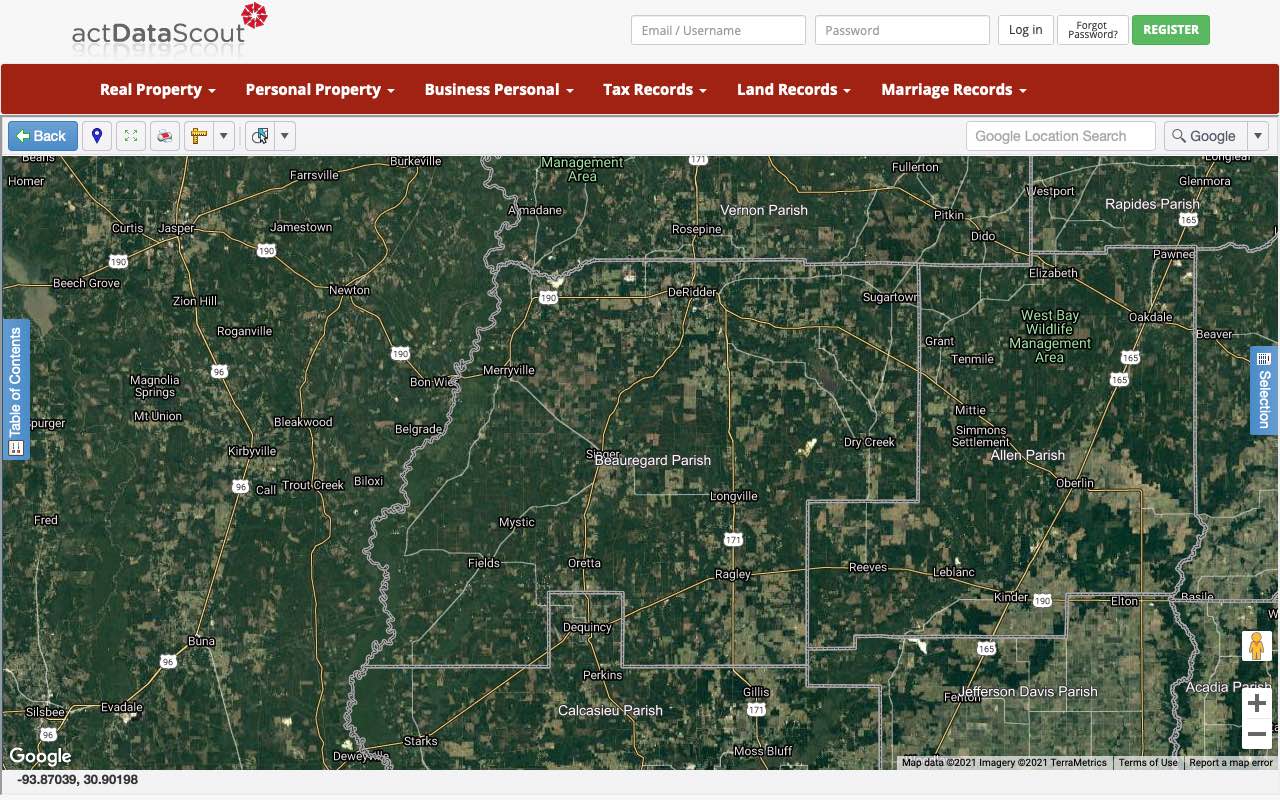Click the Starks town label
The height and width of the screenshot is (800, 1280).
point(421,741)
